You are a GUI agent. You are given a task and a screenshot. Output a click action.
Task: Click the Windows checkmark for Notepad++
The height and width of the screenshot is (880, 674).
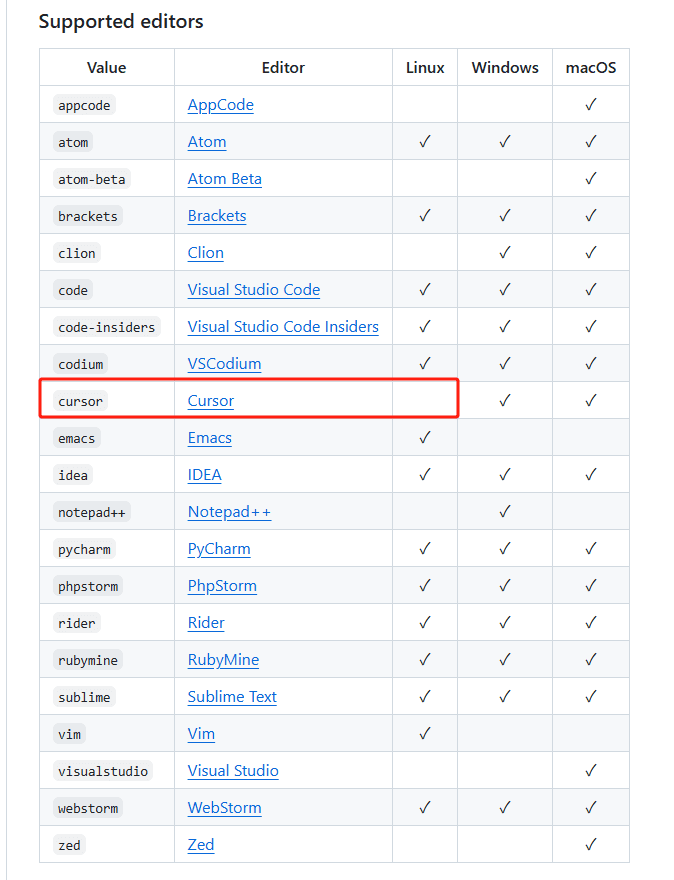pos(505,512)
